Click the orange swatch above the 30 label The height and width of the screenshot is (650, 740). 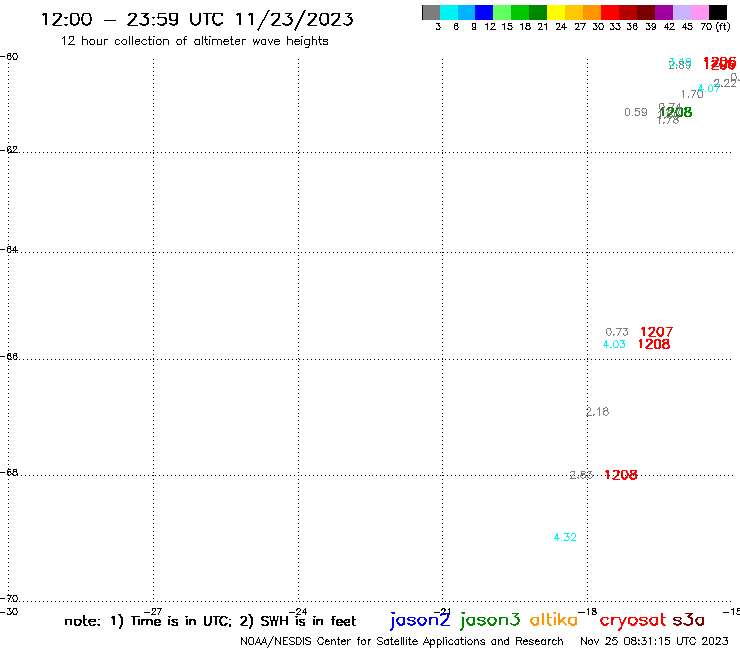pos(592,12)
